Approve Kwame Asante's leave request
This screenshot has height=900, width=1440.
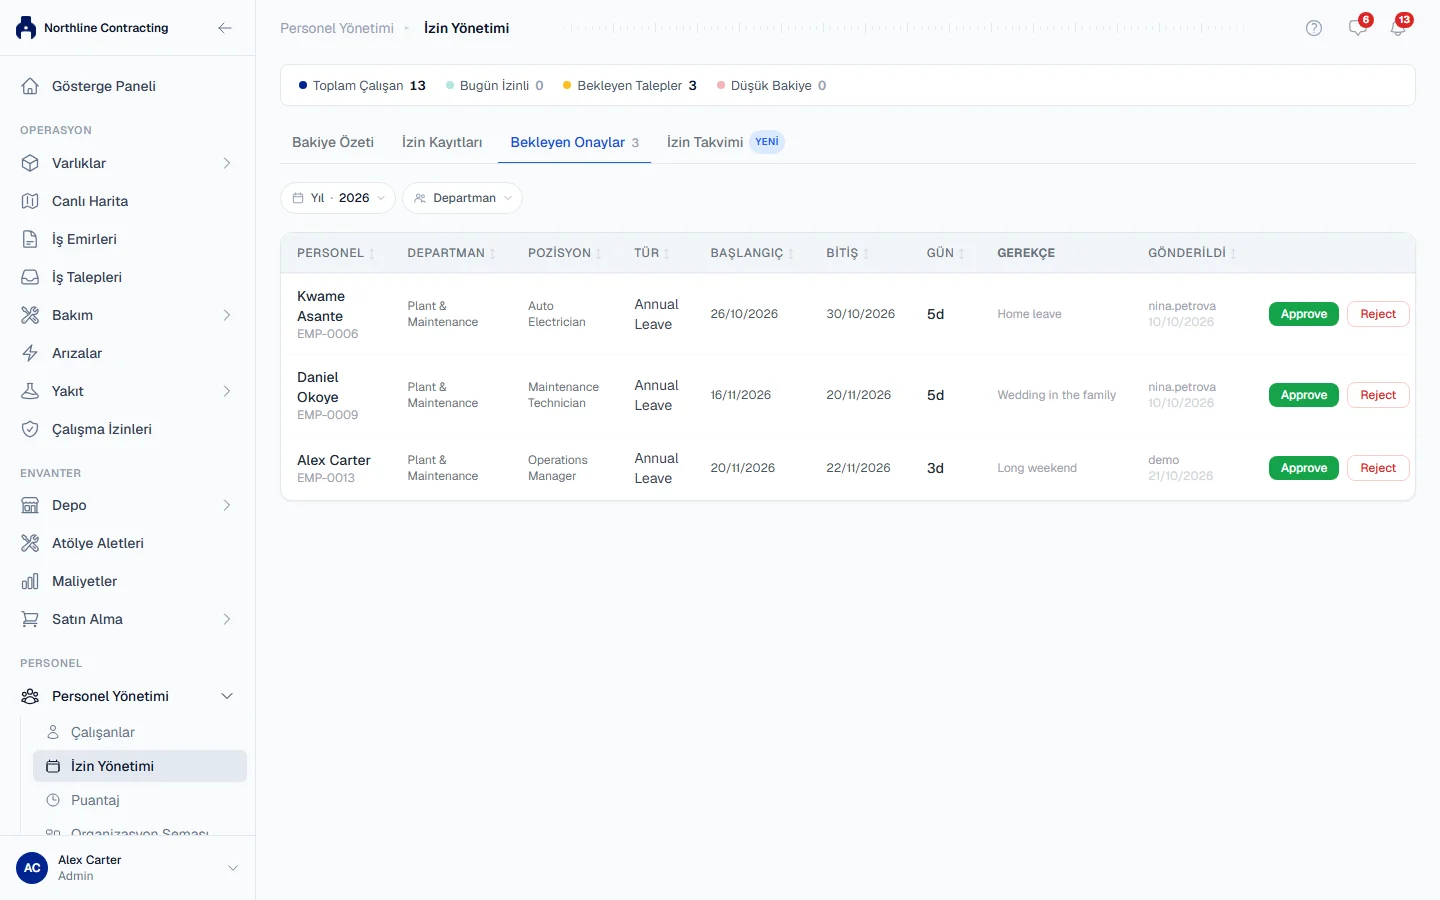point(1304,314)
